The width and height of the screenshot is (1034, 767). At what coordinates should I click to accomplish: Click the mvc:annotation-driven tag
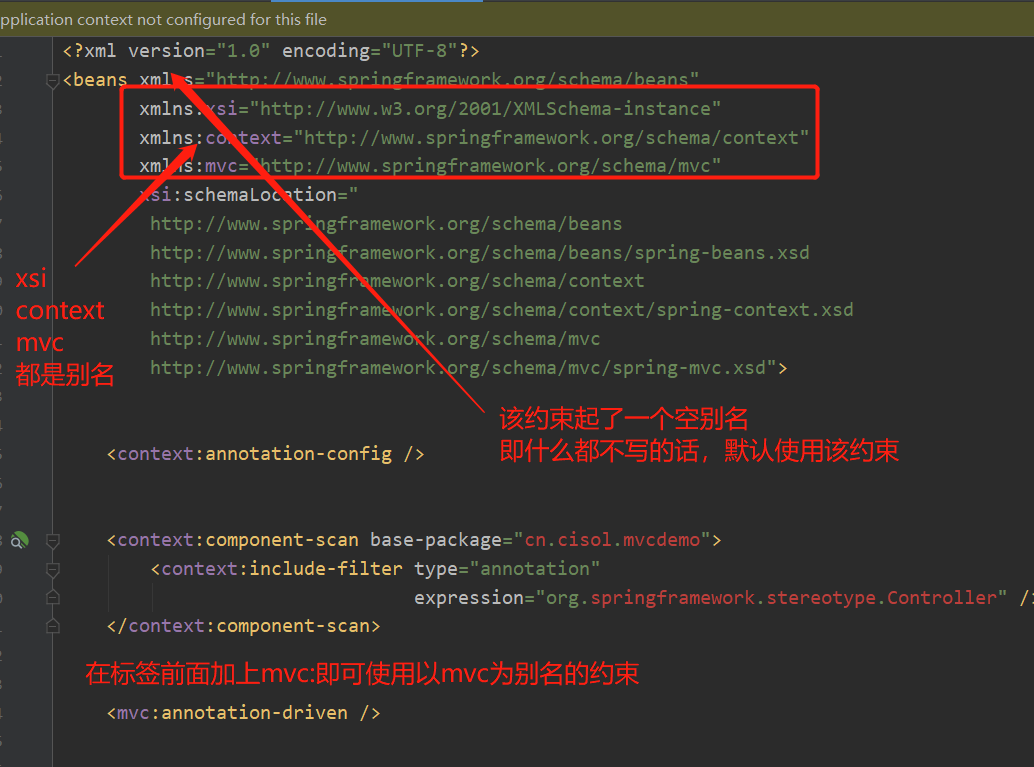click(243, 713)
